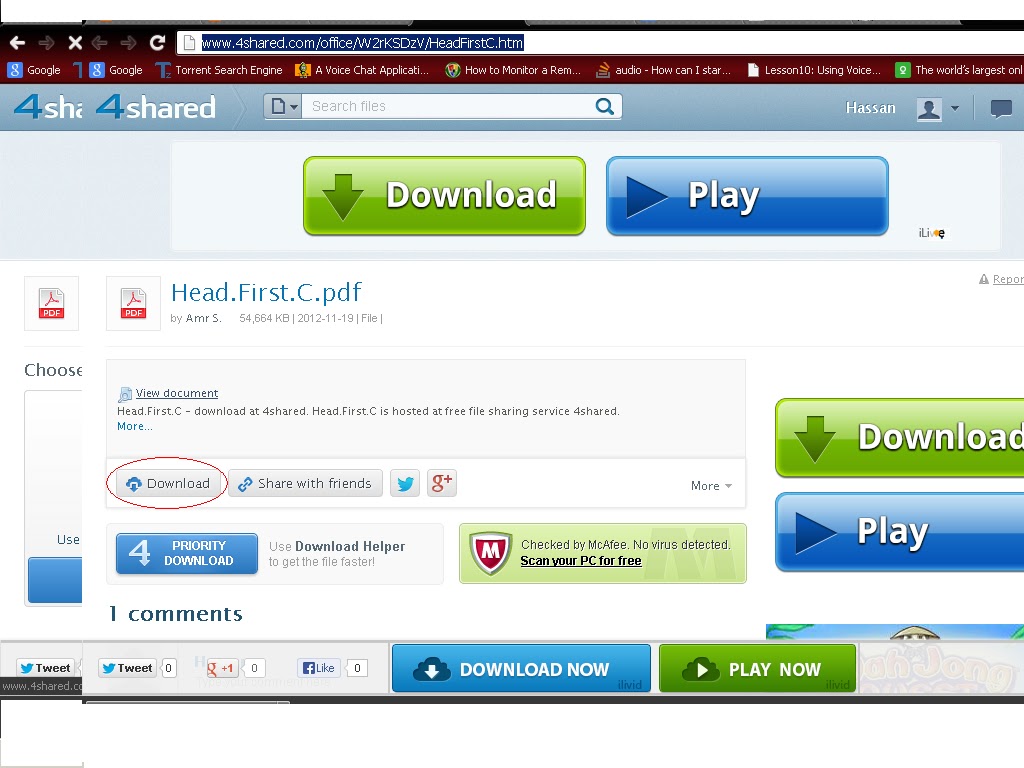Share file via Twitter bird icon
The image size is (1024, 768).
pyautogui.click(x=405, y=483)
